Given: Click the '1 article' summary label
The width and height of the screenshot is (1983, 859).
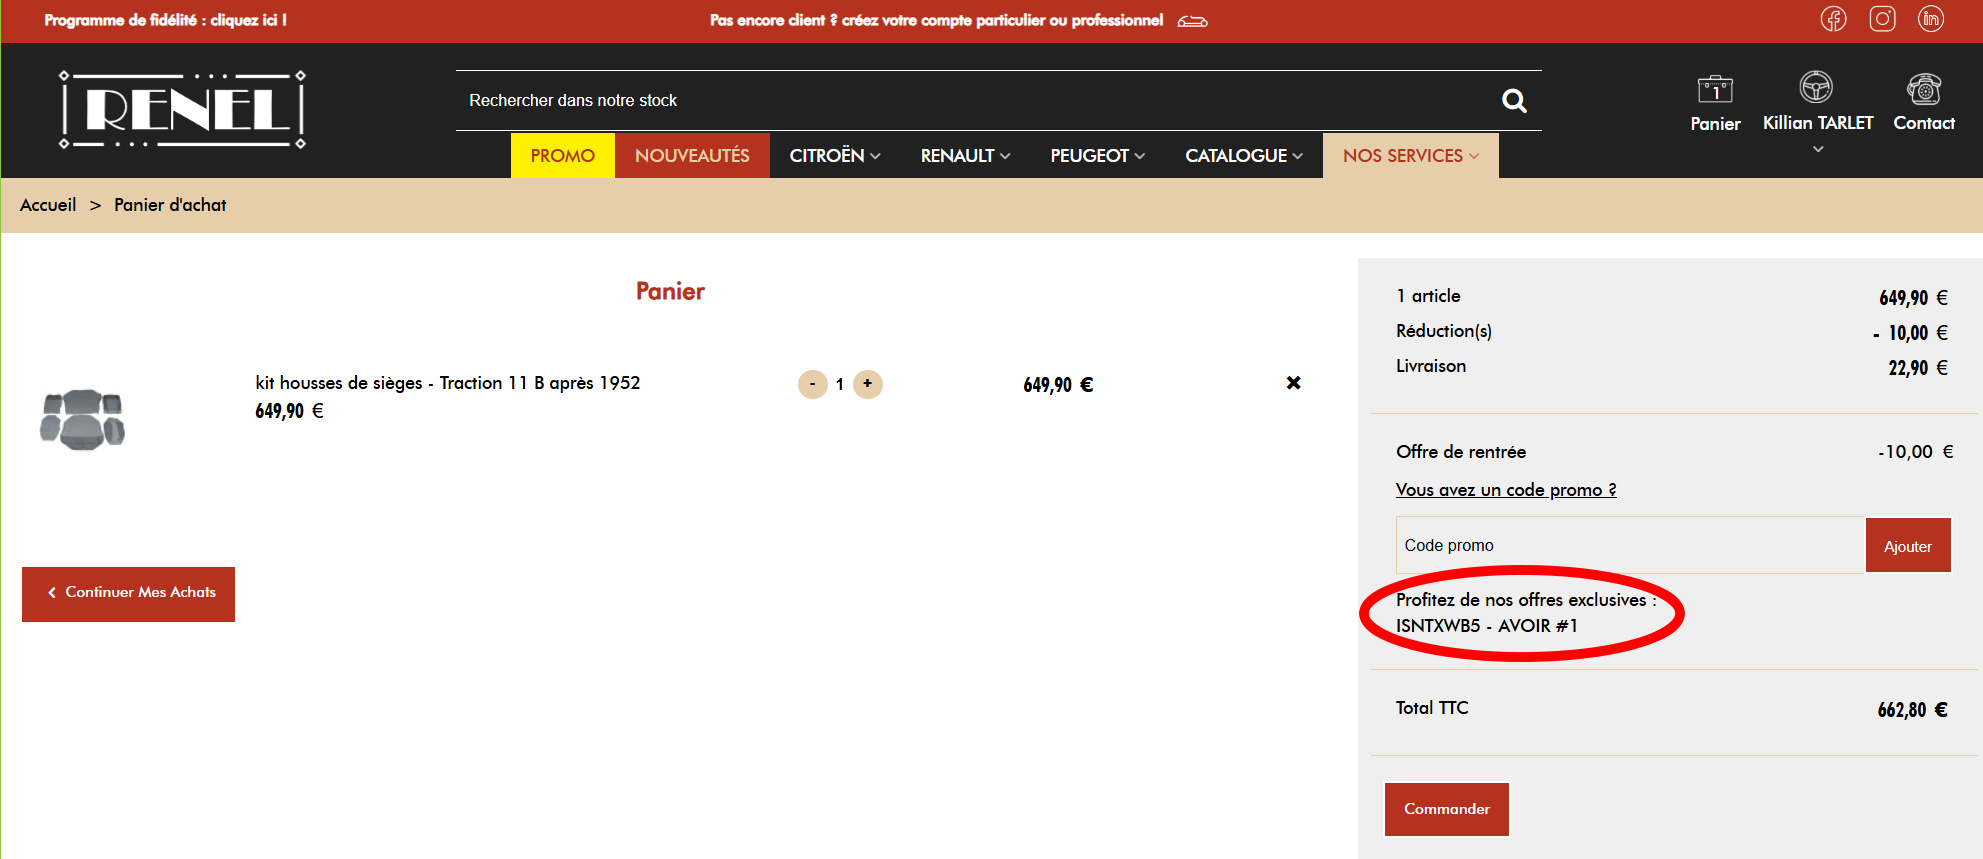Looking at the screenshot, I should 1428,296.
